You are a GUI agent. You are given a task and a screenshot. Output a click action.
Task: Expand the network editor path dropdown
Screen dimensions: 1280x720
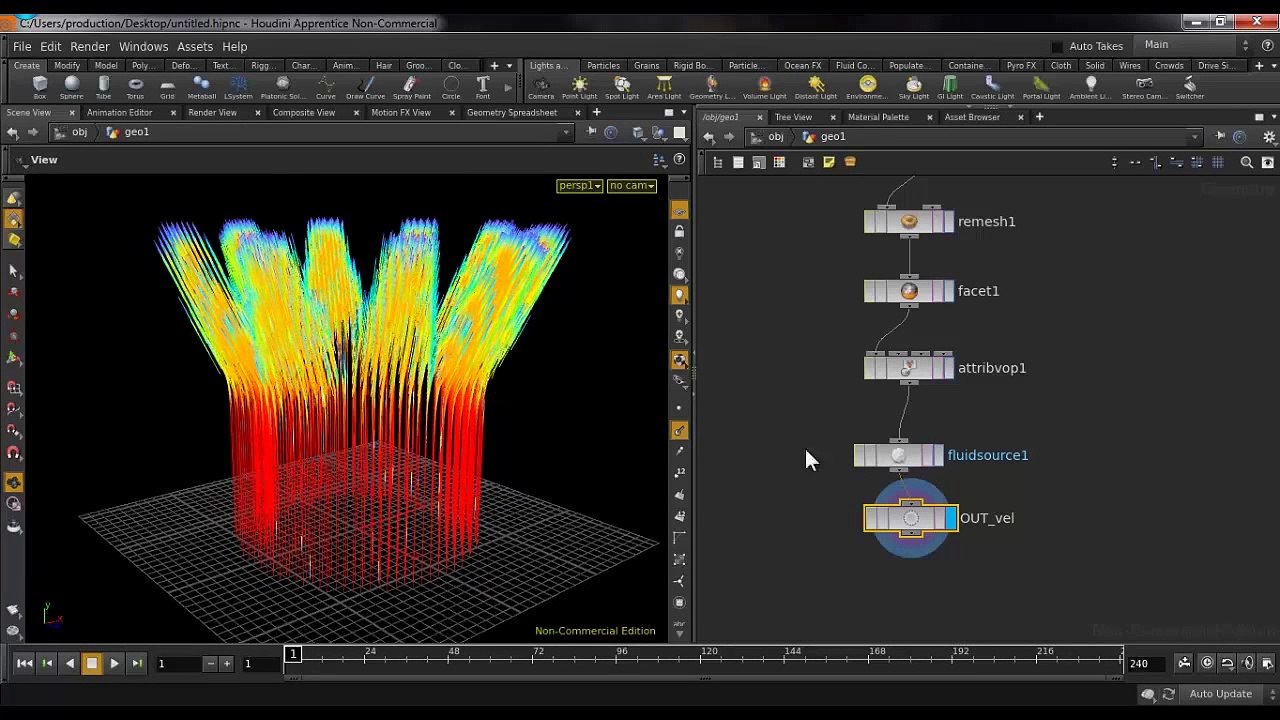coord(1194,137)
